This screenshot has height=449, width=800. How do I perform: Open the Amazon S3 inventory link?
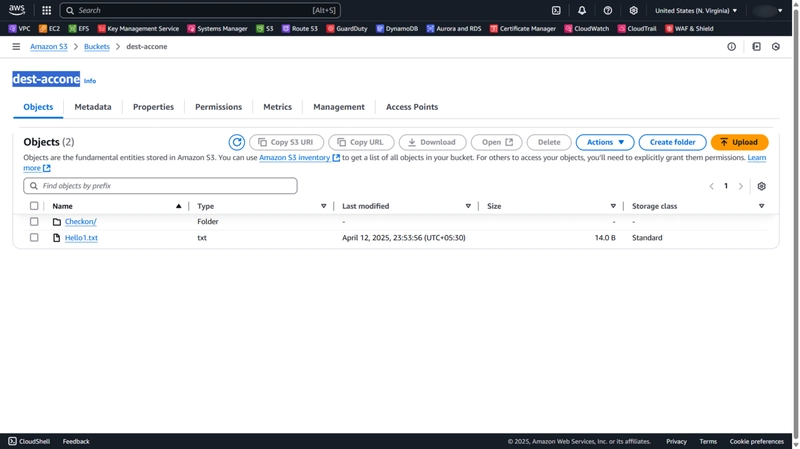point(299,158)
